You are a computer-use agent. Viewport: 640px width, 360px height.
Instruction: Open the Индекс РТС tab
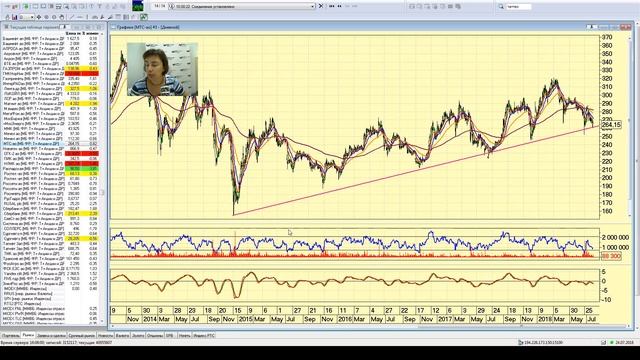coord(204,336)
